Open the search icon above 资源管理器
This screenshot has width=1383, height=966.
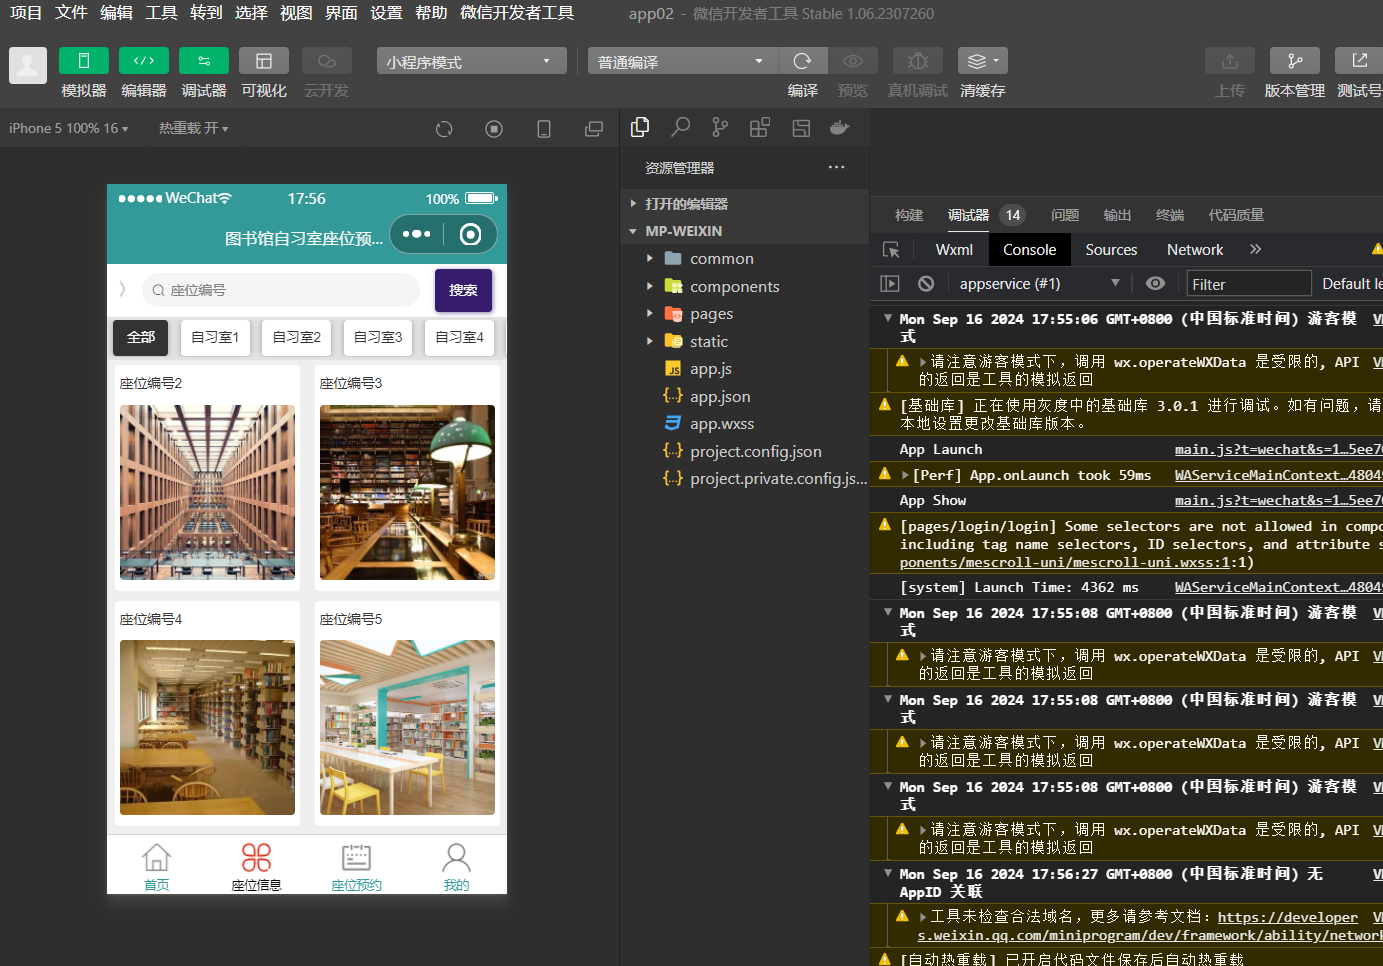(680, 128)
